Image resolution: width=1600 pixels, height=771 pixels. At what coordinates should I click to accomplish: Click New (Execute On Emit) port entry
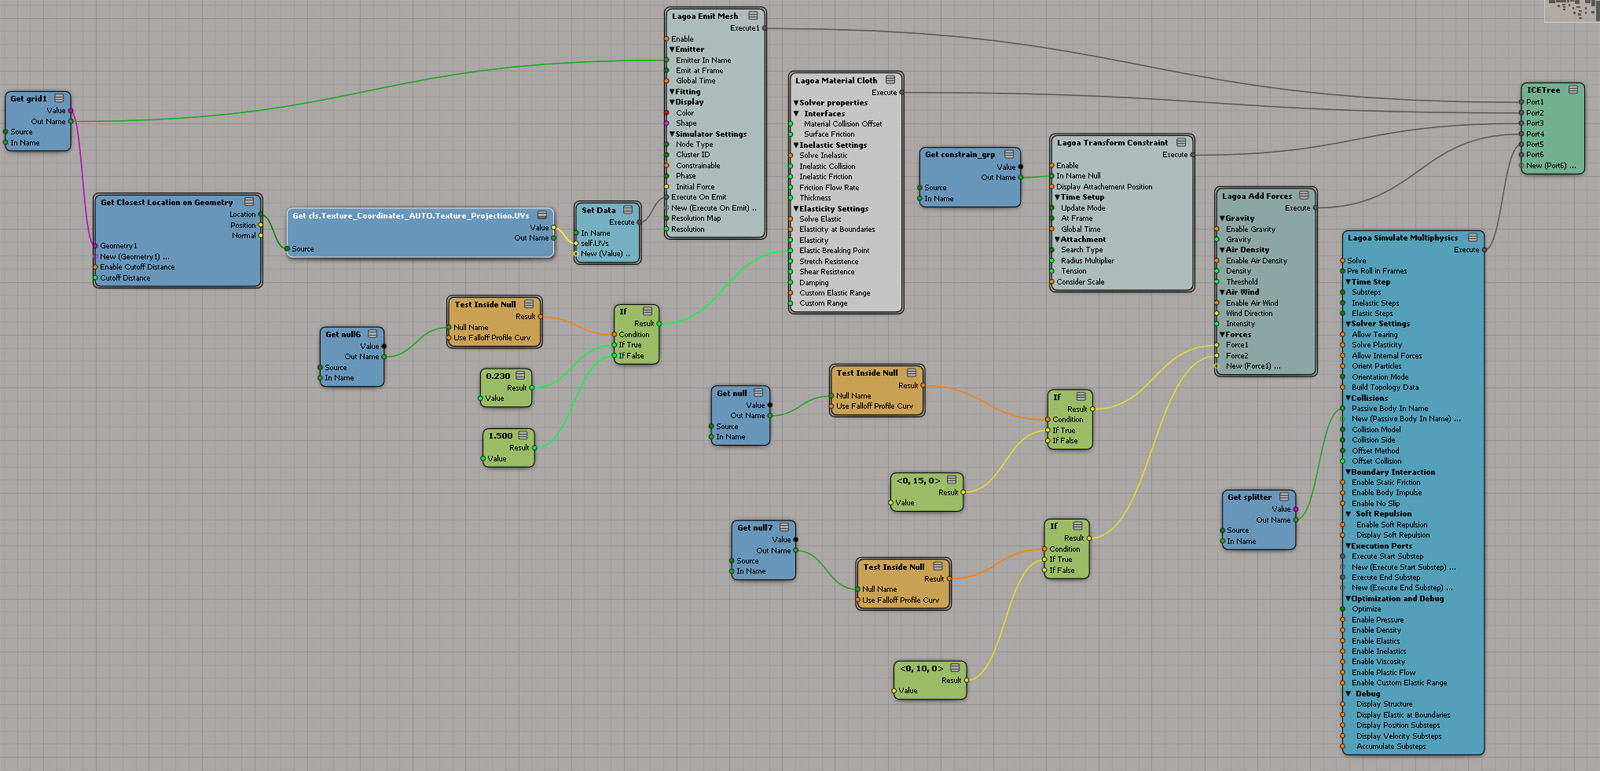tap(713, 208)
